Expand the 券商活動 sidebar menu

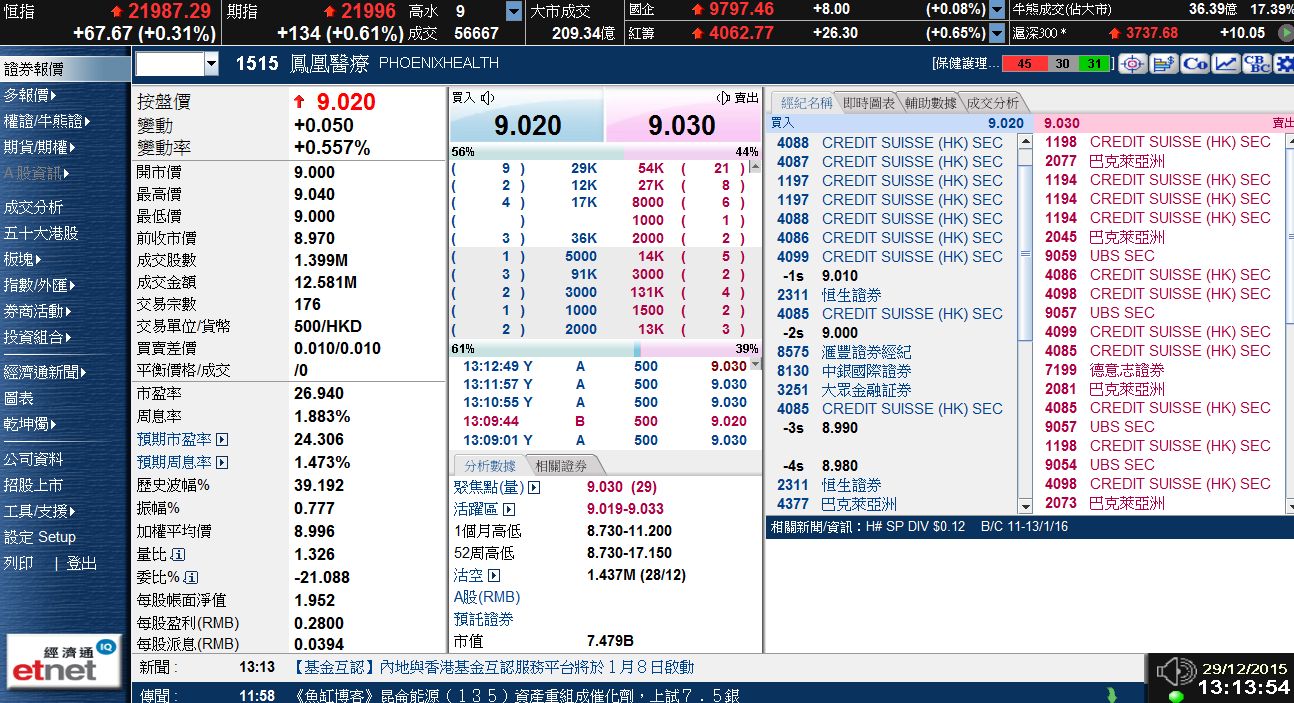(x=37, y=312)
